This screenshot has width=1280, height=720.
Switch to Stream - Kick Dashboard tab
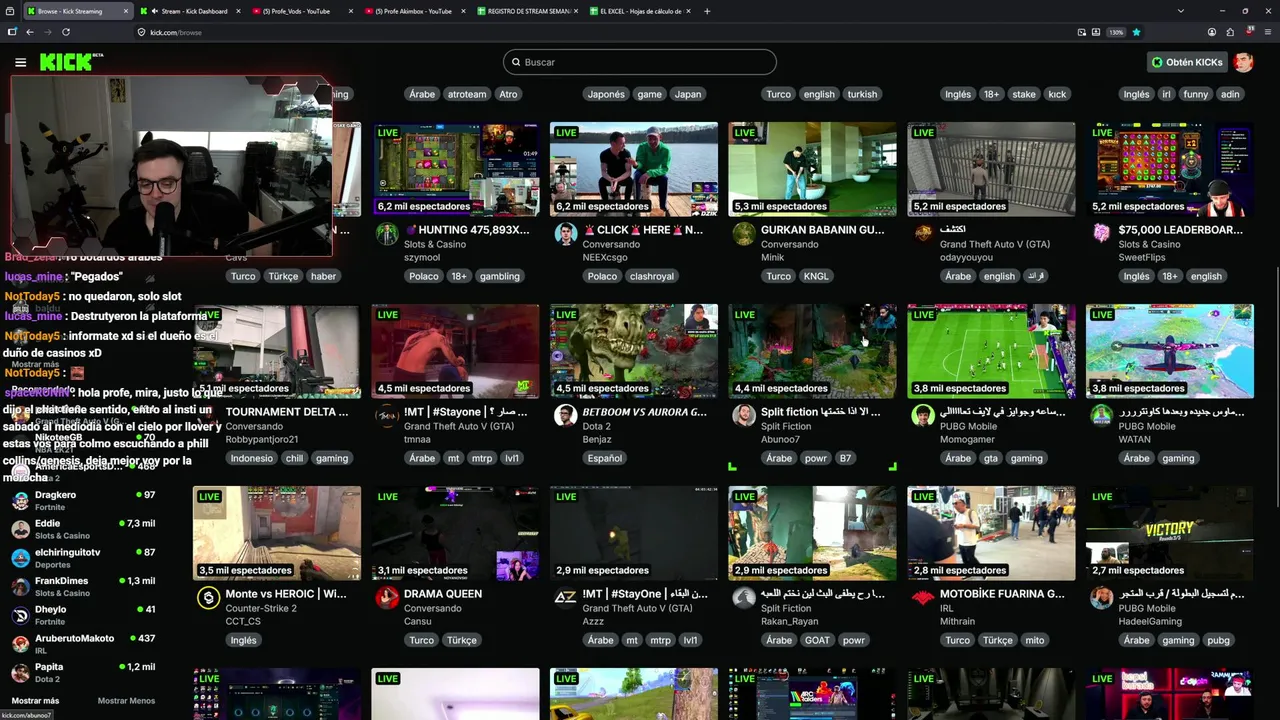[x=188, y=11]
